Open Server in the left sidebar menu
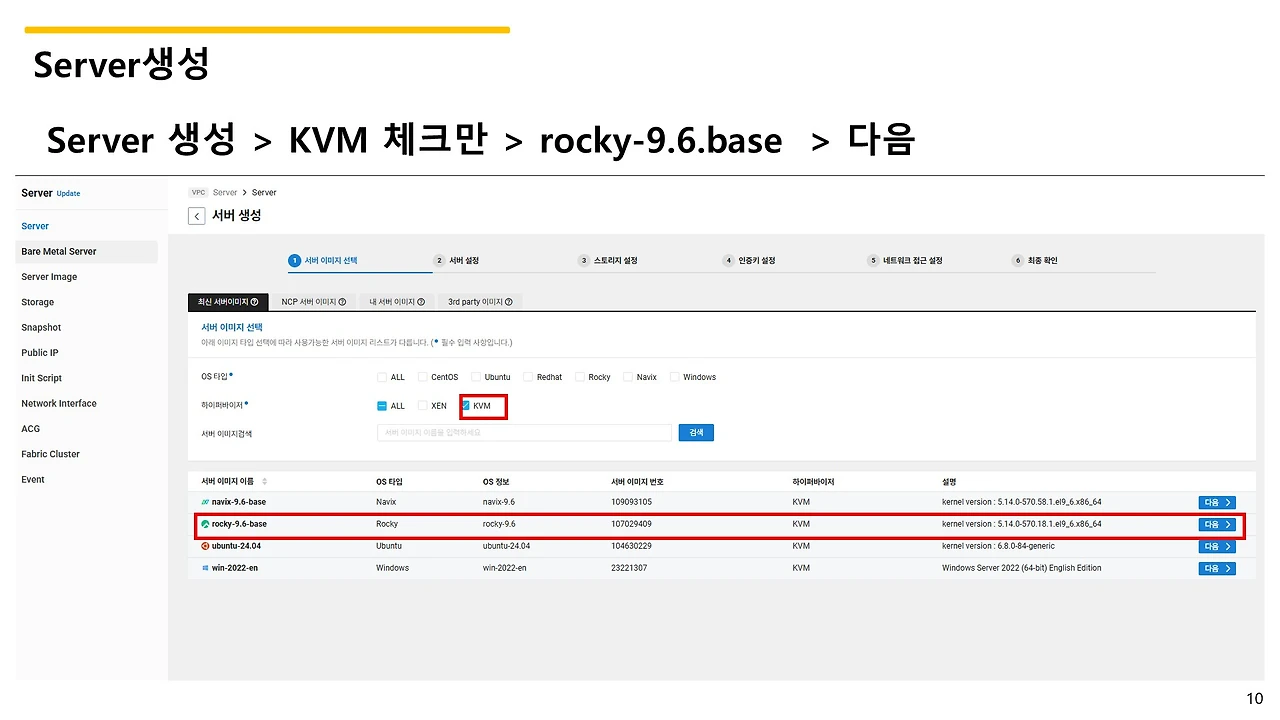1280x720 pixels. point(35,226)
